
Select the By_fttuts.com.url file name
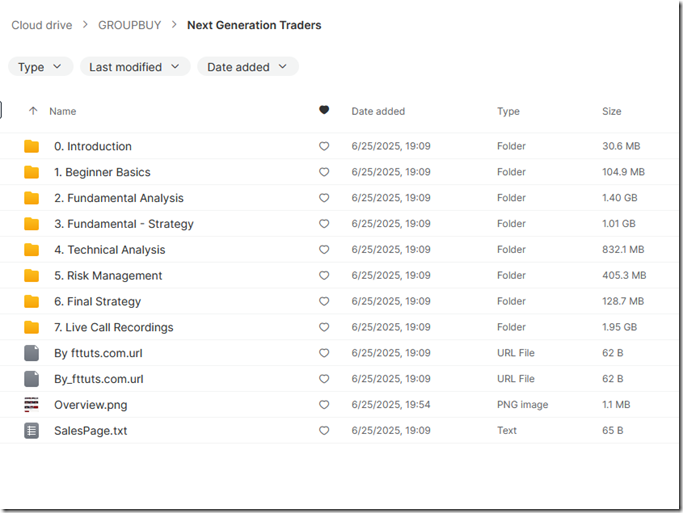99,379
